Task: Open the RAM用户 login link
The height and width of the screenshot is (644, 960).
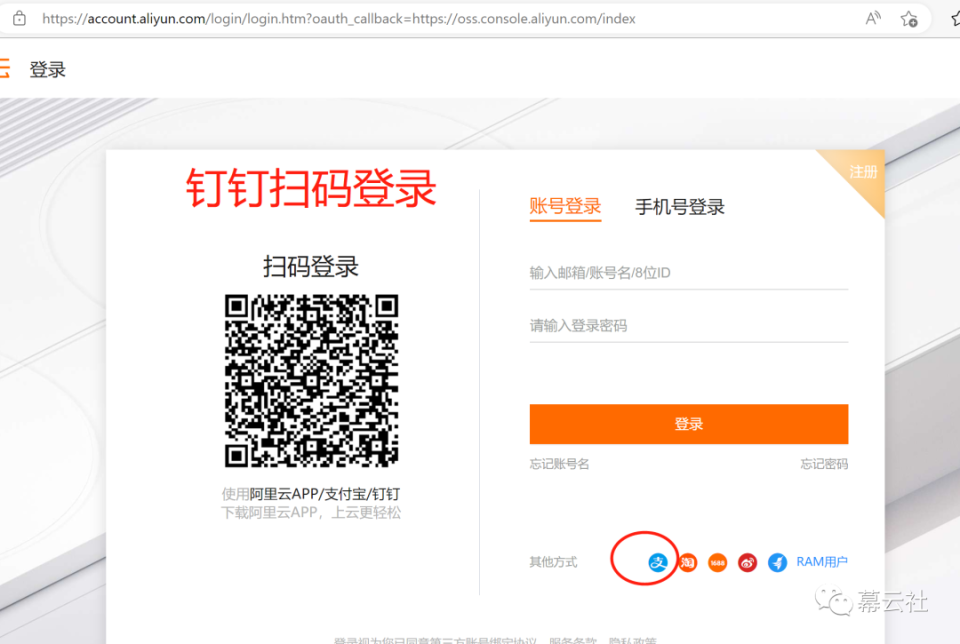Action: tap(820, 562)
